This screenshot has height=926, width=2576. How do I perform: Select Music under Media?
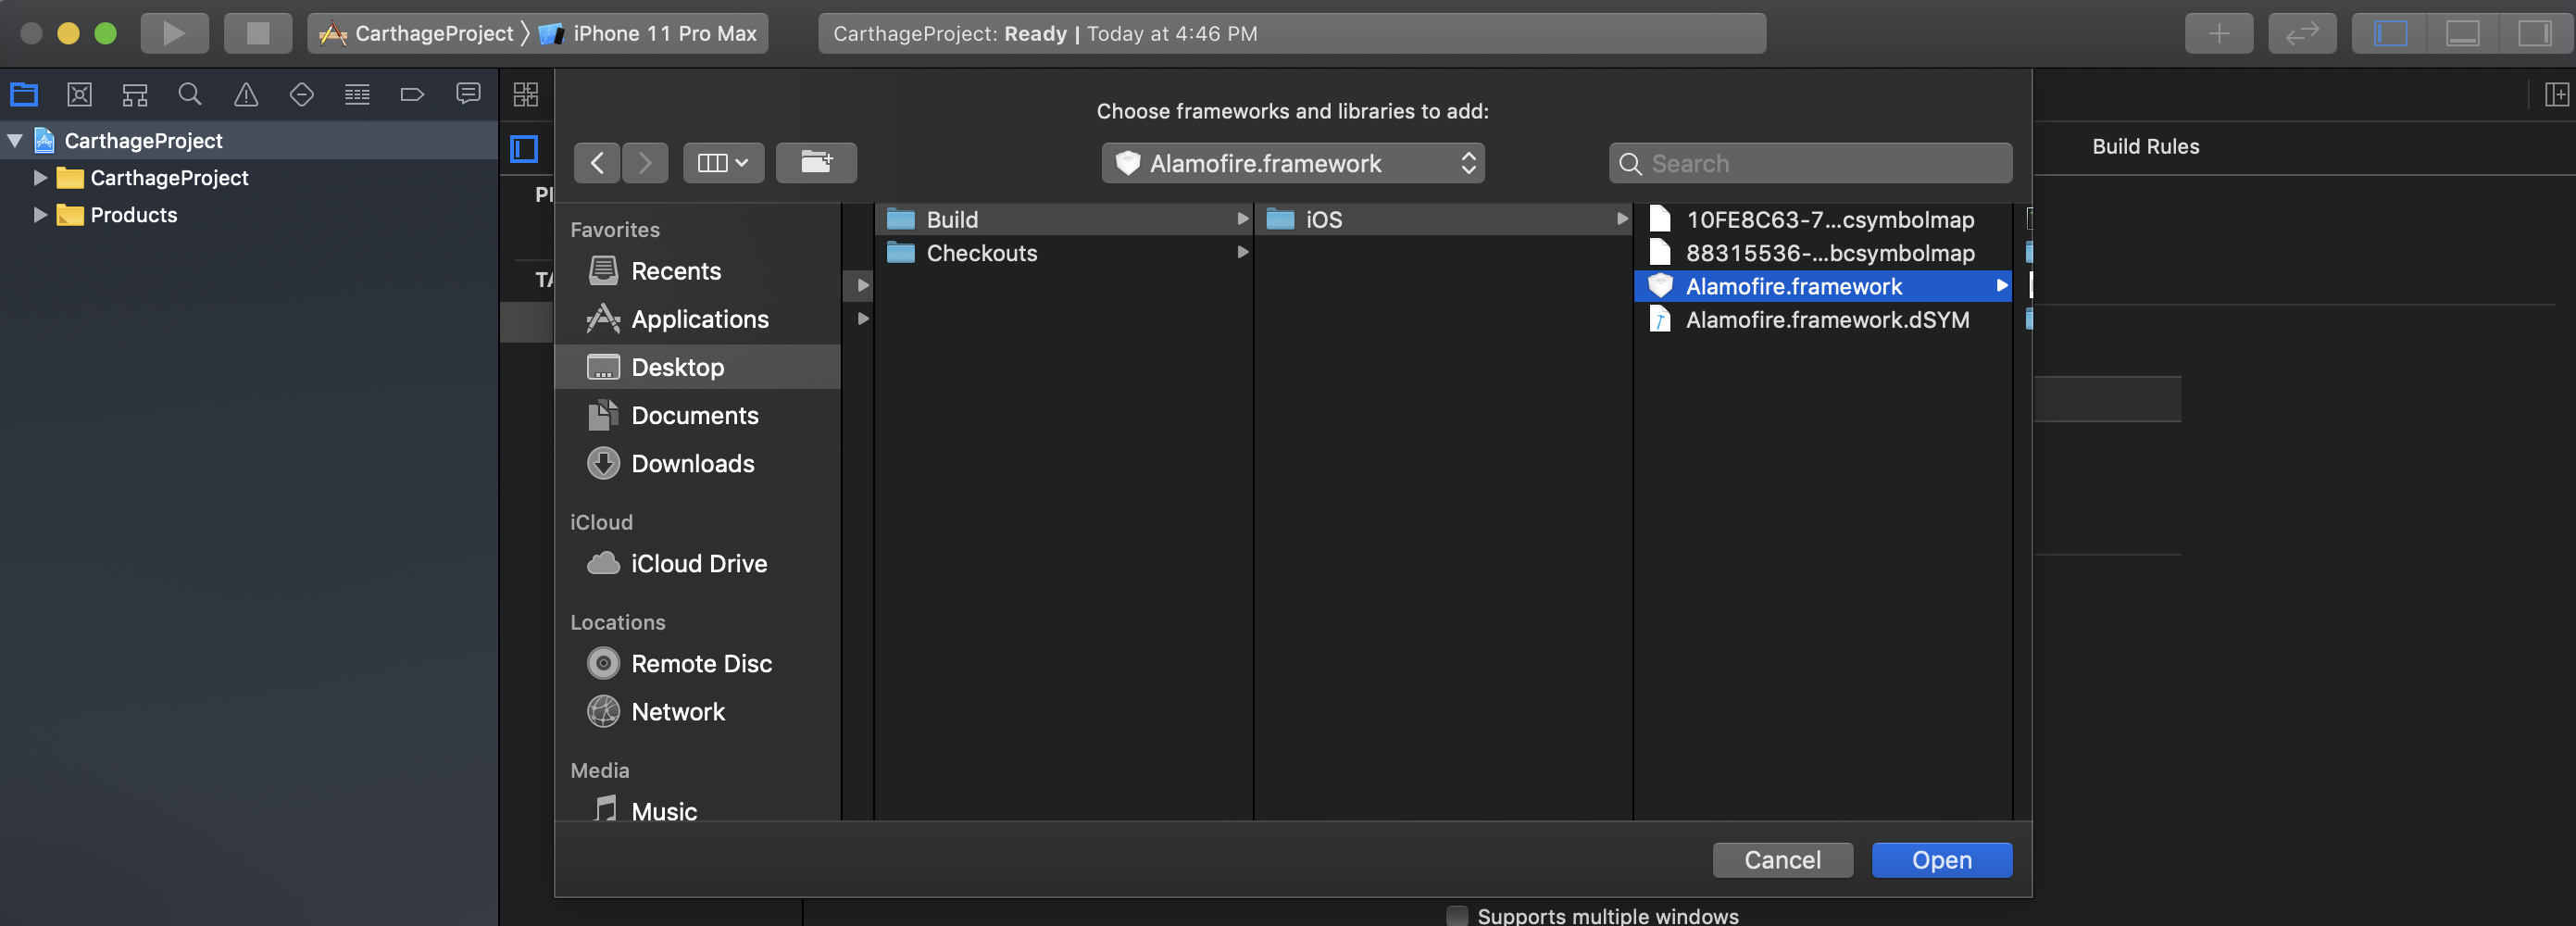(x=698, y=810)
